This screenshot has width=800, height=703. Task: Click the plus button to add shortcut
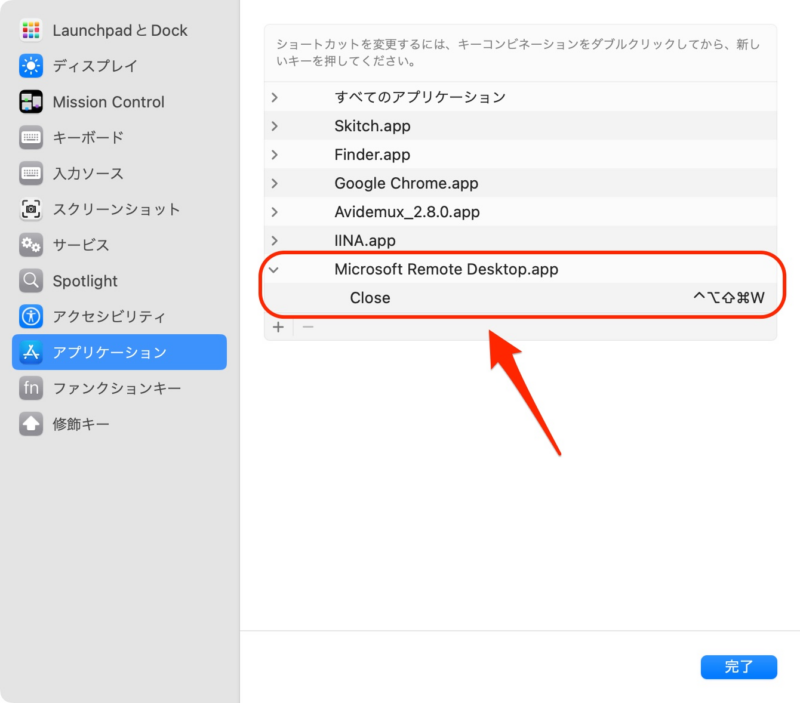coord(279,327)
